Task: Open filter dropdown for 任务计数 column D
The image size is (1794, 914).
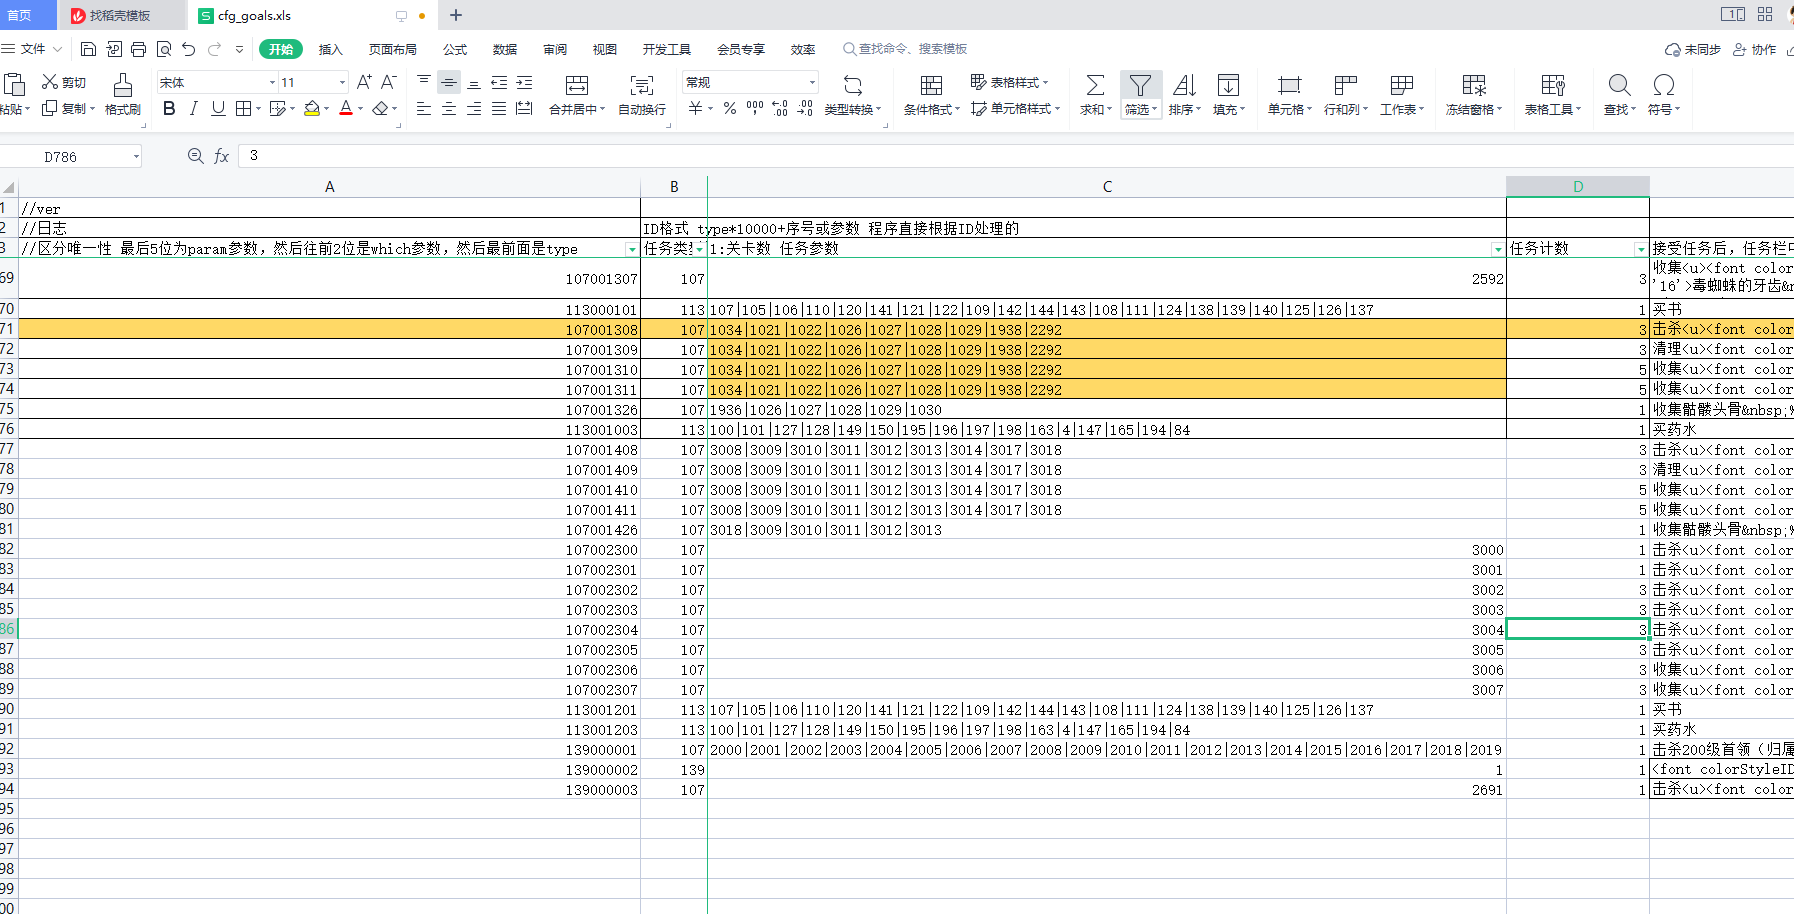Action: (x=1640, y=249)
